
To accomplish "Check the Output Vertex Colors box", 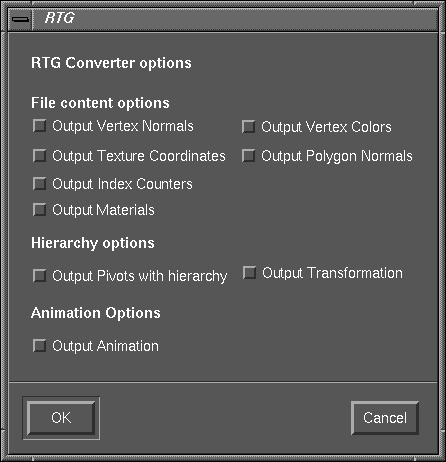I will pyautogui.click(x=248, y=127).
